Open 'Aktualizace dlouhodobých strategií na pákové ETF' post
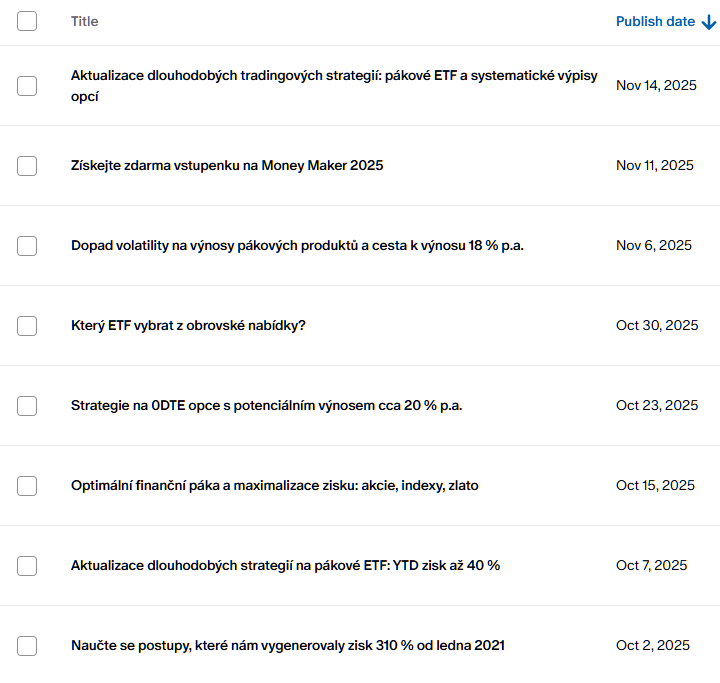This screenshot has width=720, height=683. (285, 566)
